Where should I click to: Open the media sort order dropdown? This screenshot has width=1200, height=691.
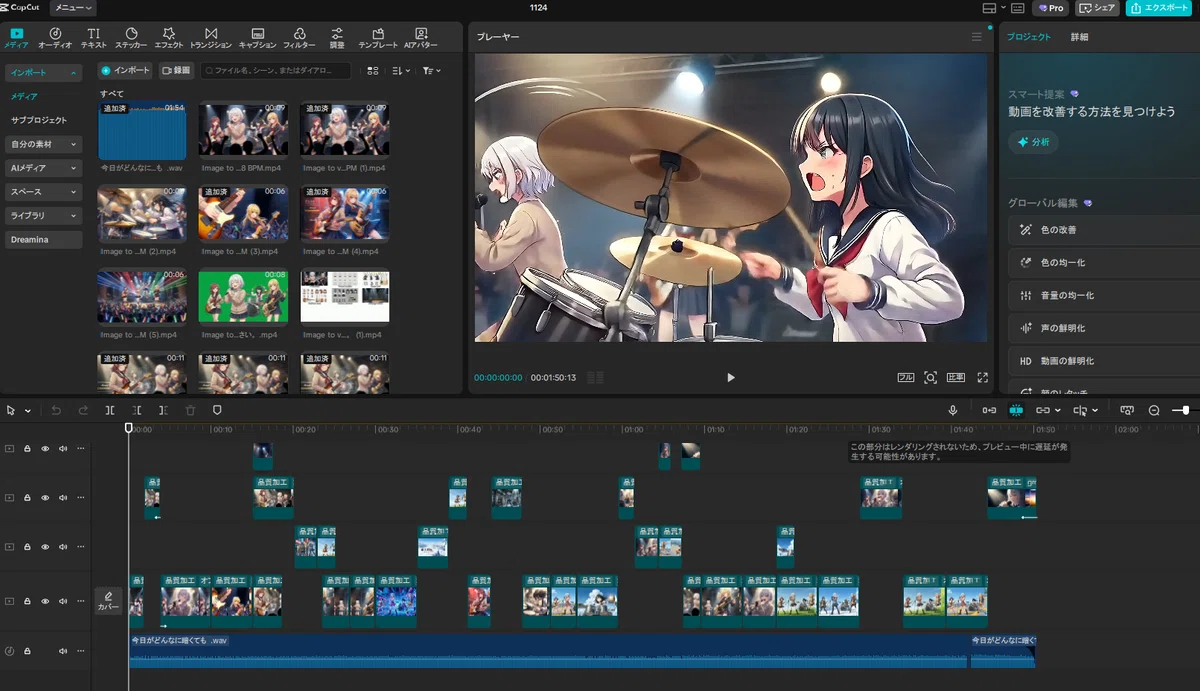(401, 71)
